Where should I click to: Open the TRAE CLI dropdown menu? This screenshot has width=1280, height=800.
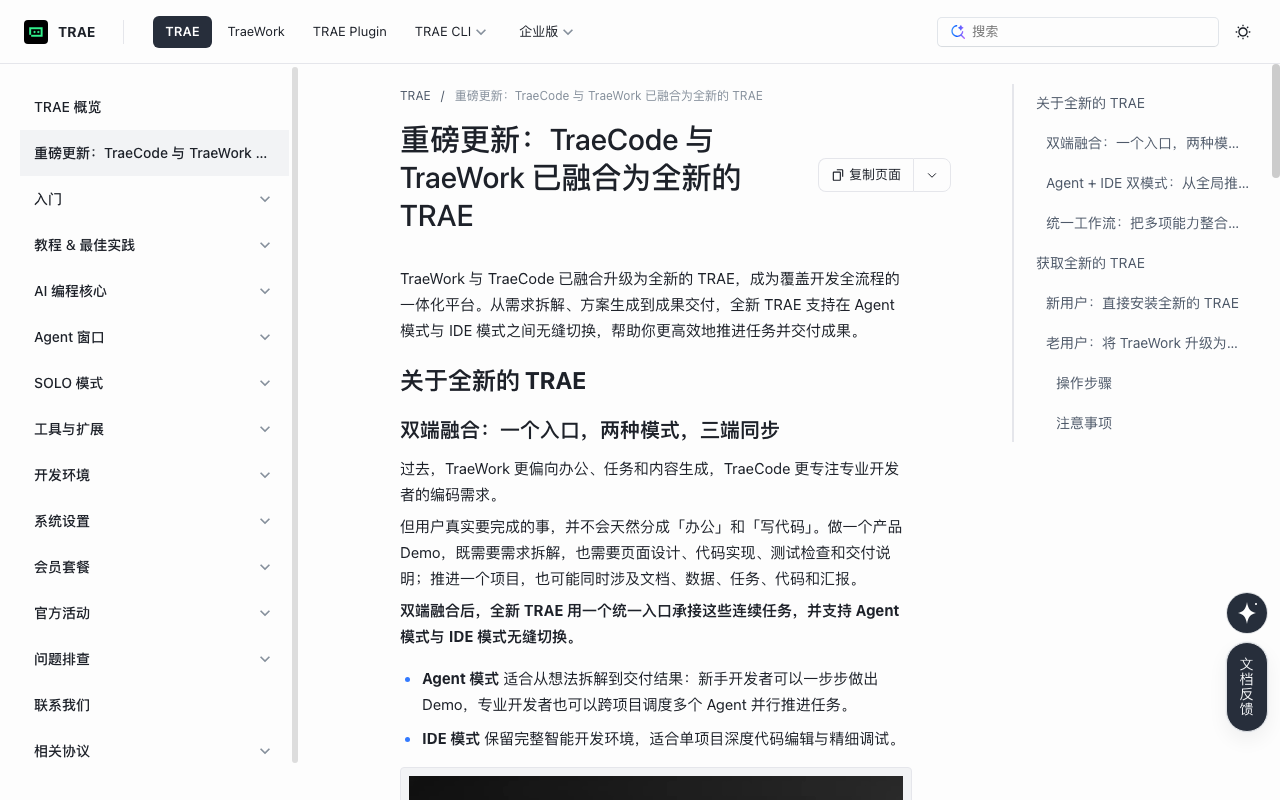(451, 32)
